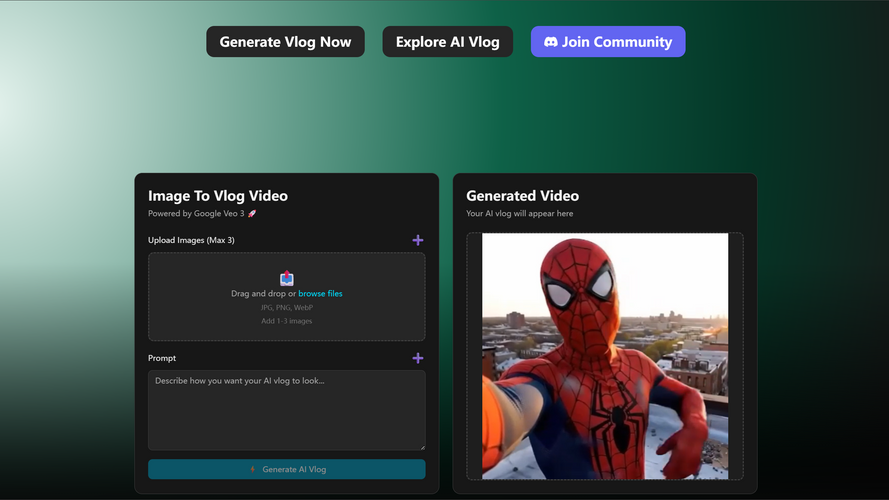889x500 pixels.
Task: Click the Join Community button
Action: point(608,41)
